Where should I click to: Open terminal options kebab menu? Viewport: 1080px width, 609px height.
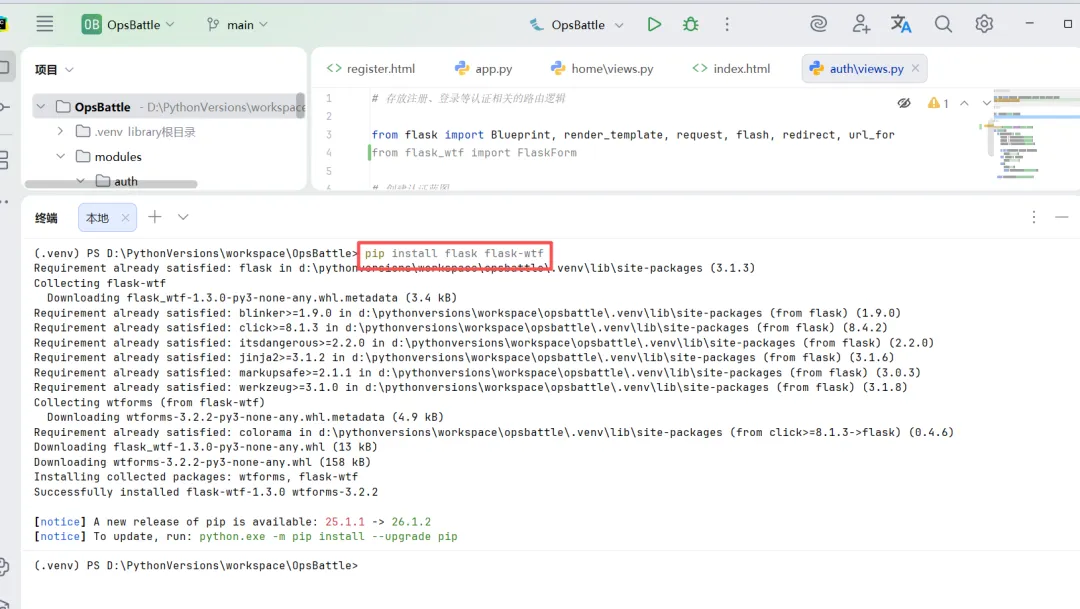tap(1034, 217)
